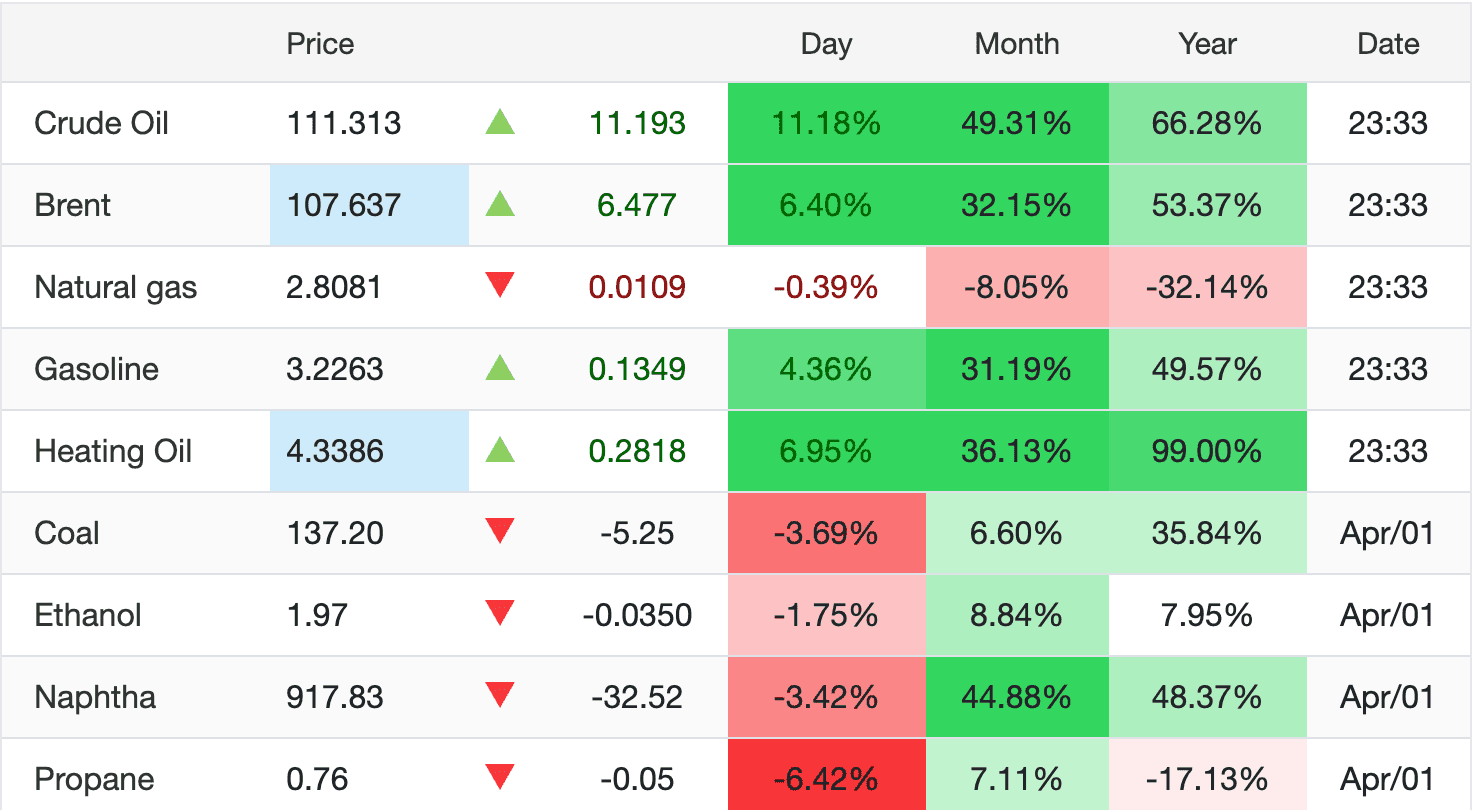Sort by the Month column header
The image size is (1484, 810).
(1016, 44)
